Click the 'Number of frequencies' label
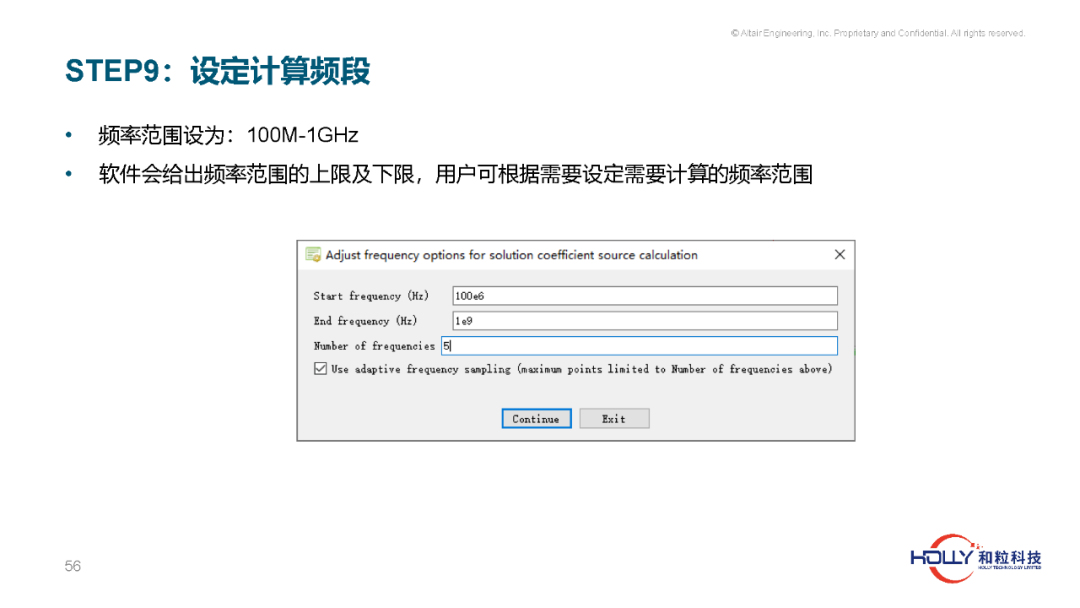Screen dimensions: 1080x608 374,346
